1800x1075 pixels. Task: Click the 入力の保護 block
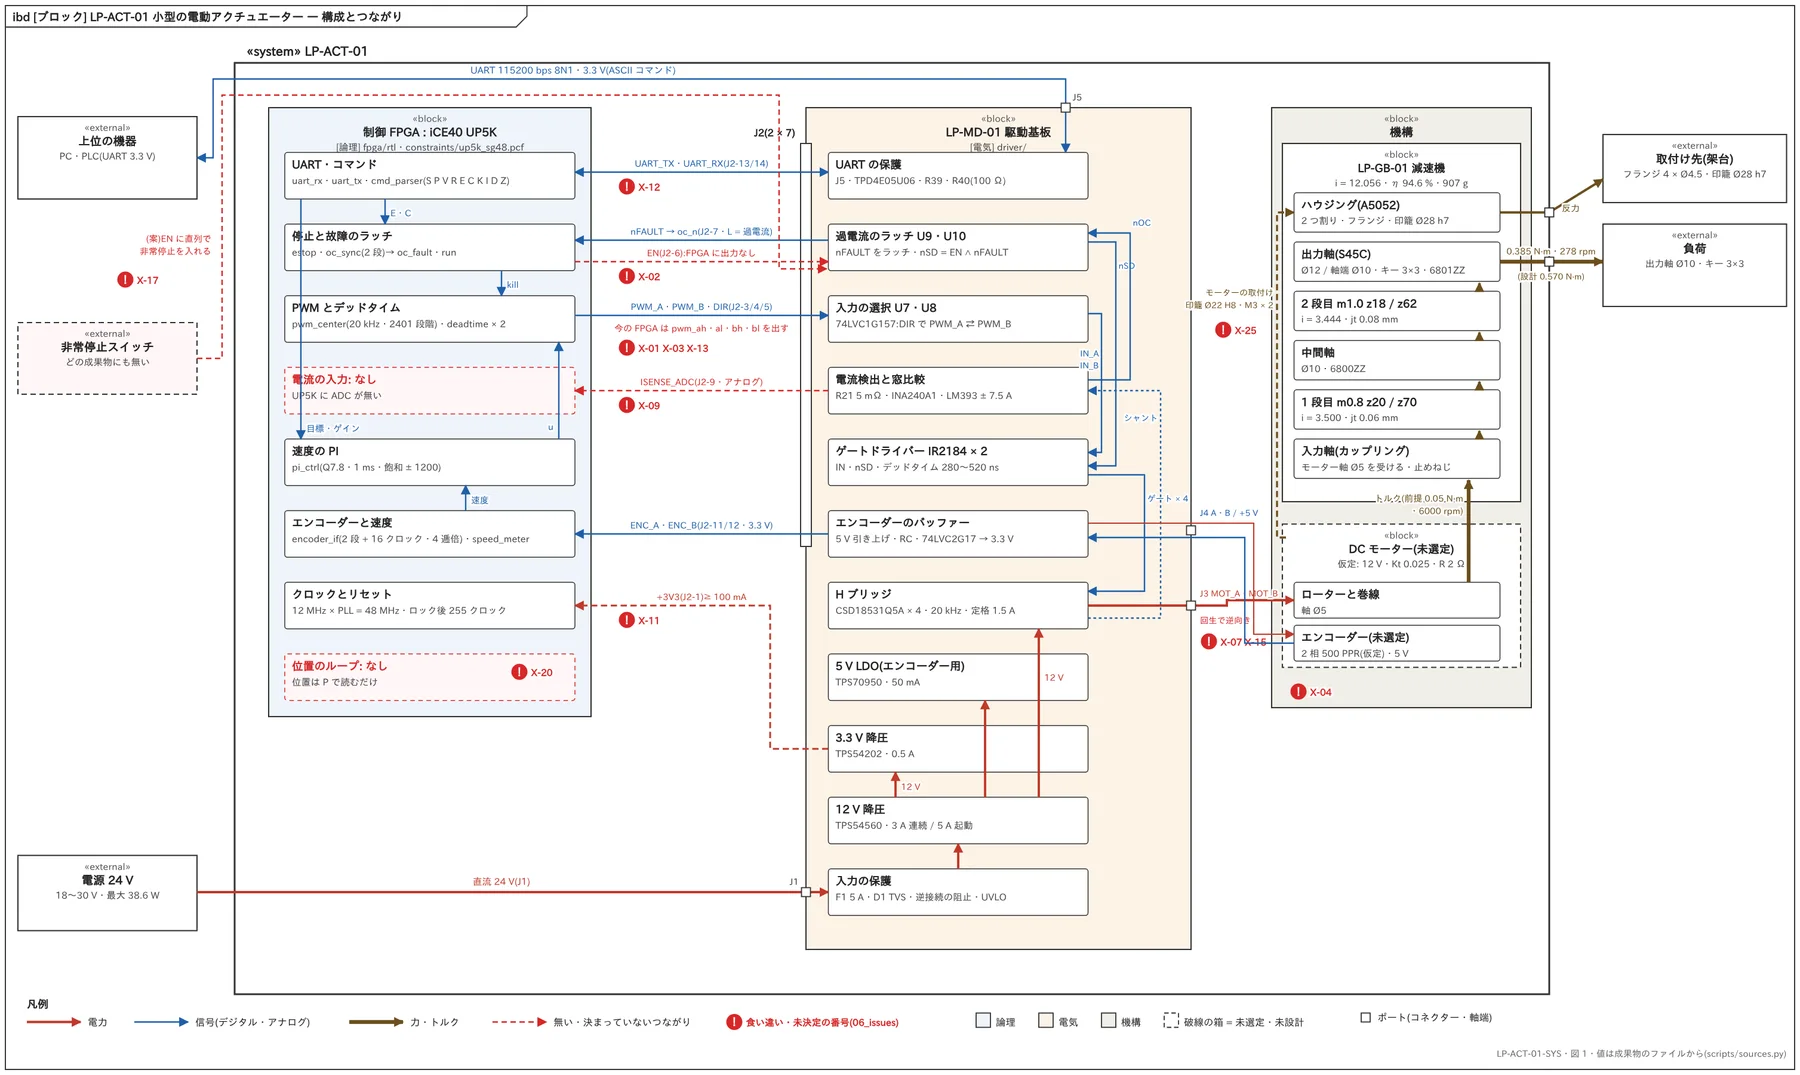point(958,892)
